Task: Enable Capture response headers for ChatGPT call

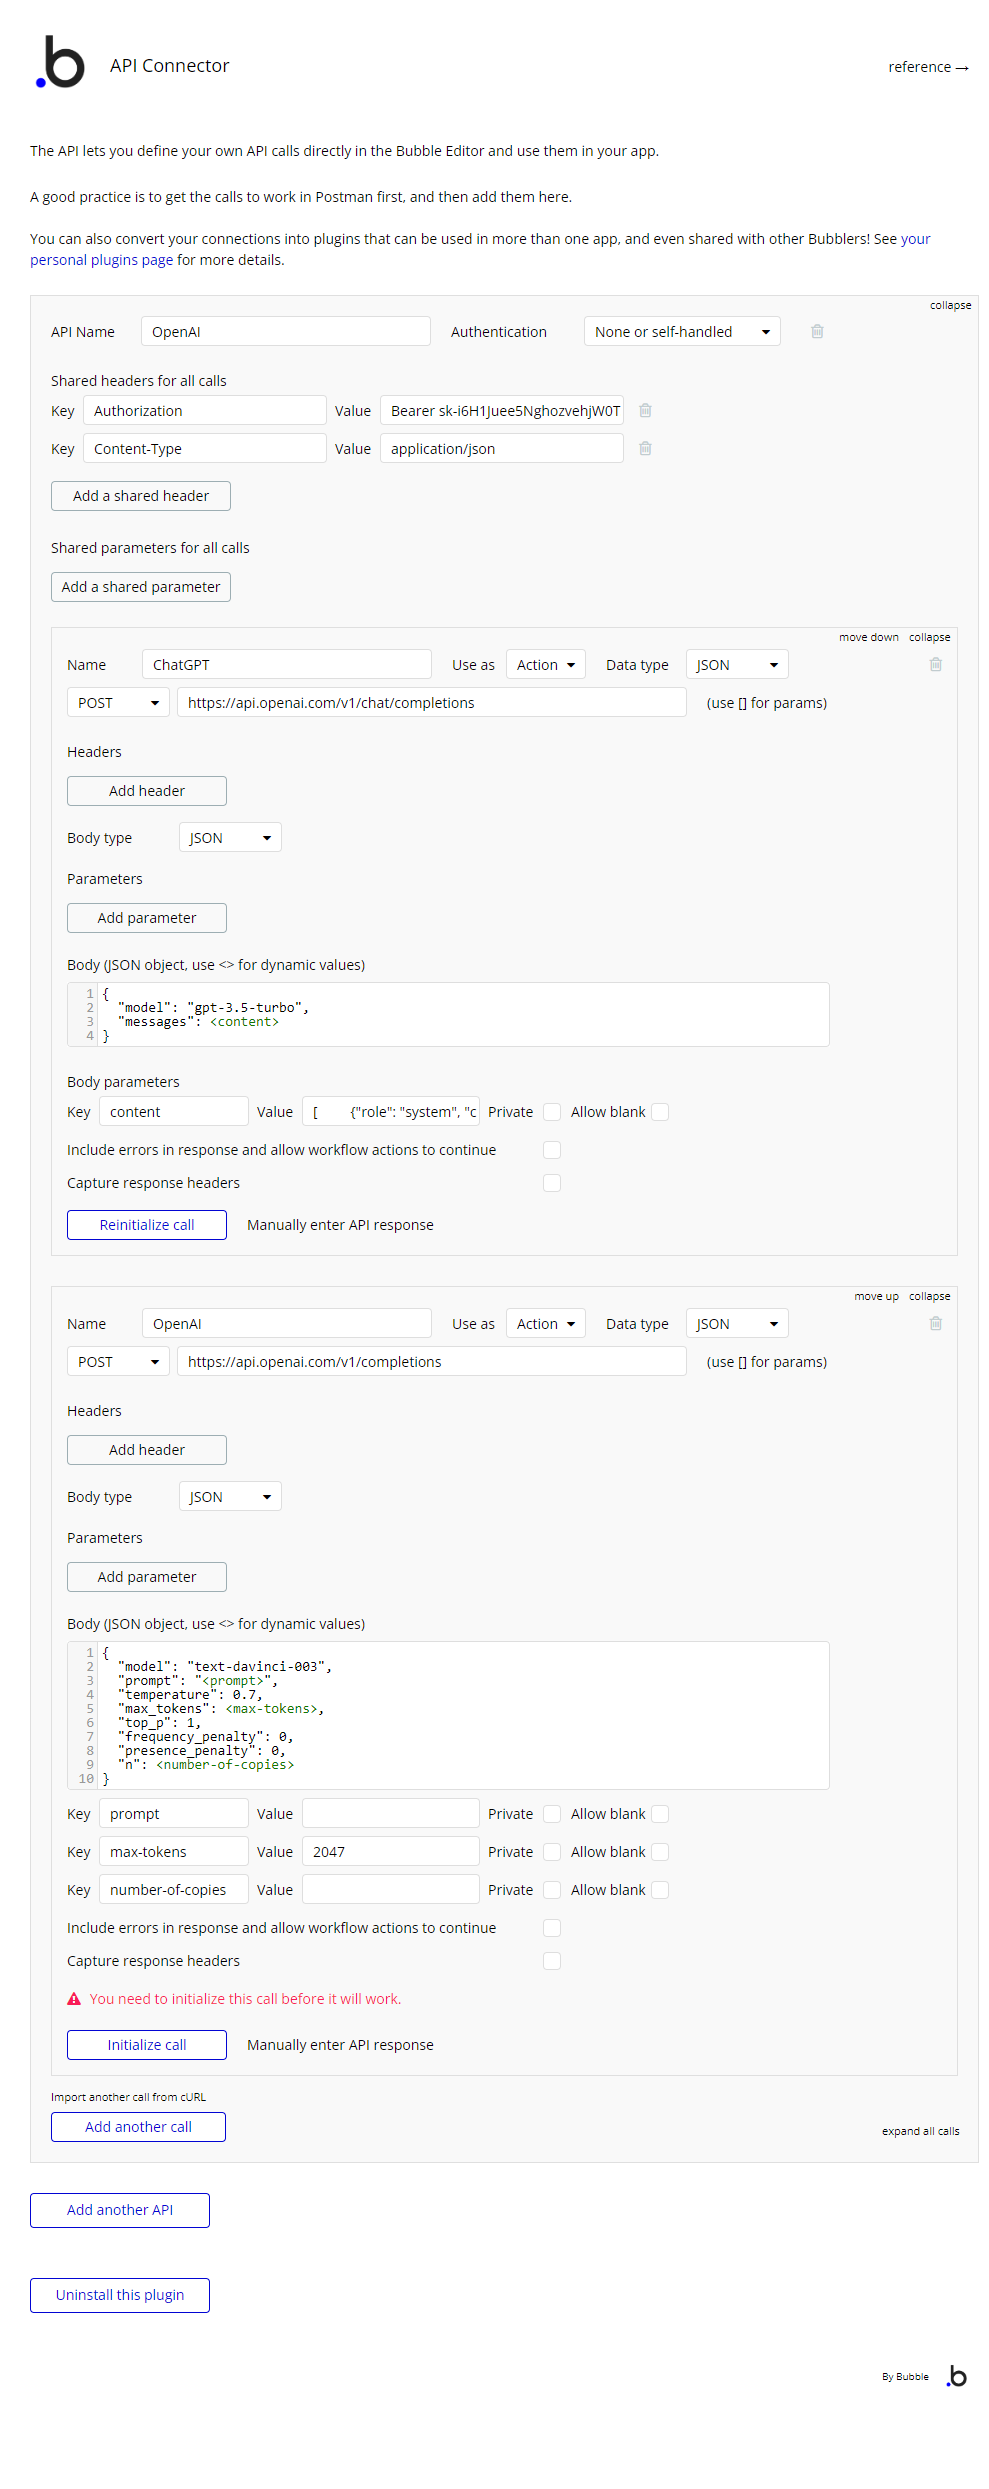Action: (x=552, y=1183)
